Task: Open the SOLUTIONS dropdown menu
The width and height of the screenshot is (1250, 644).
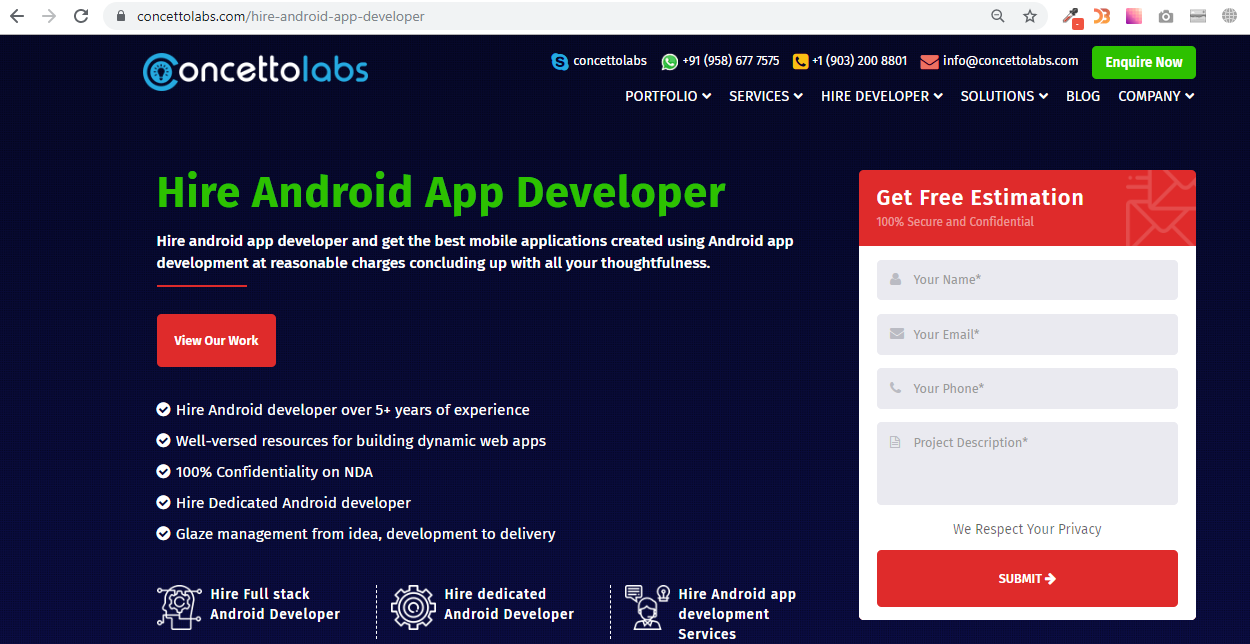Action: [1004, 96]
